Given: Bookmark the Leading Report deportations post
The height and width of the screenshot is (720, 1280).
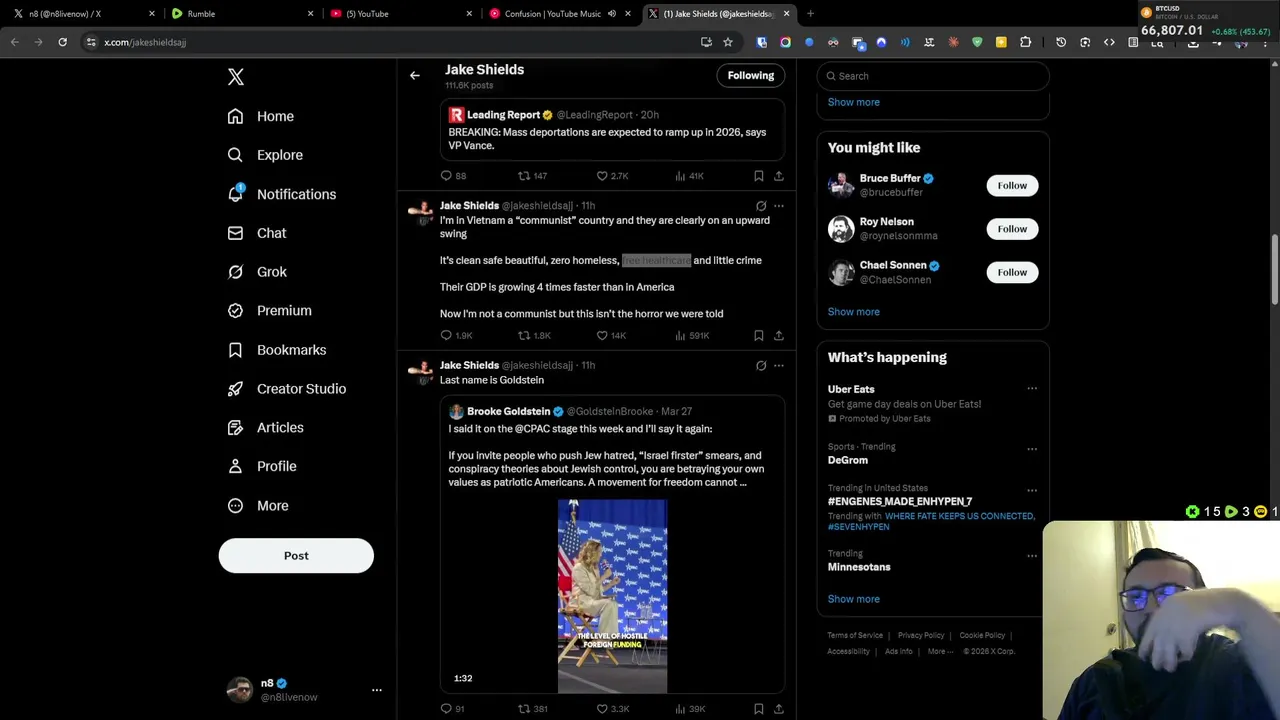Looking at the screenshot, I should 759,176.
